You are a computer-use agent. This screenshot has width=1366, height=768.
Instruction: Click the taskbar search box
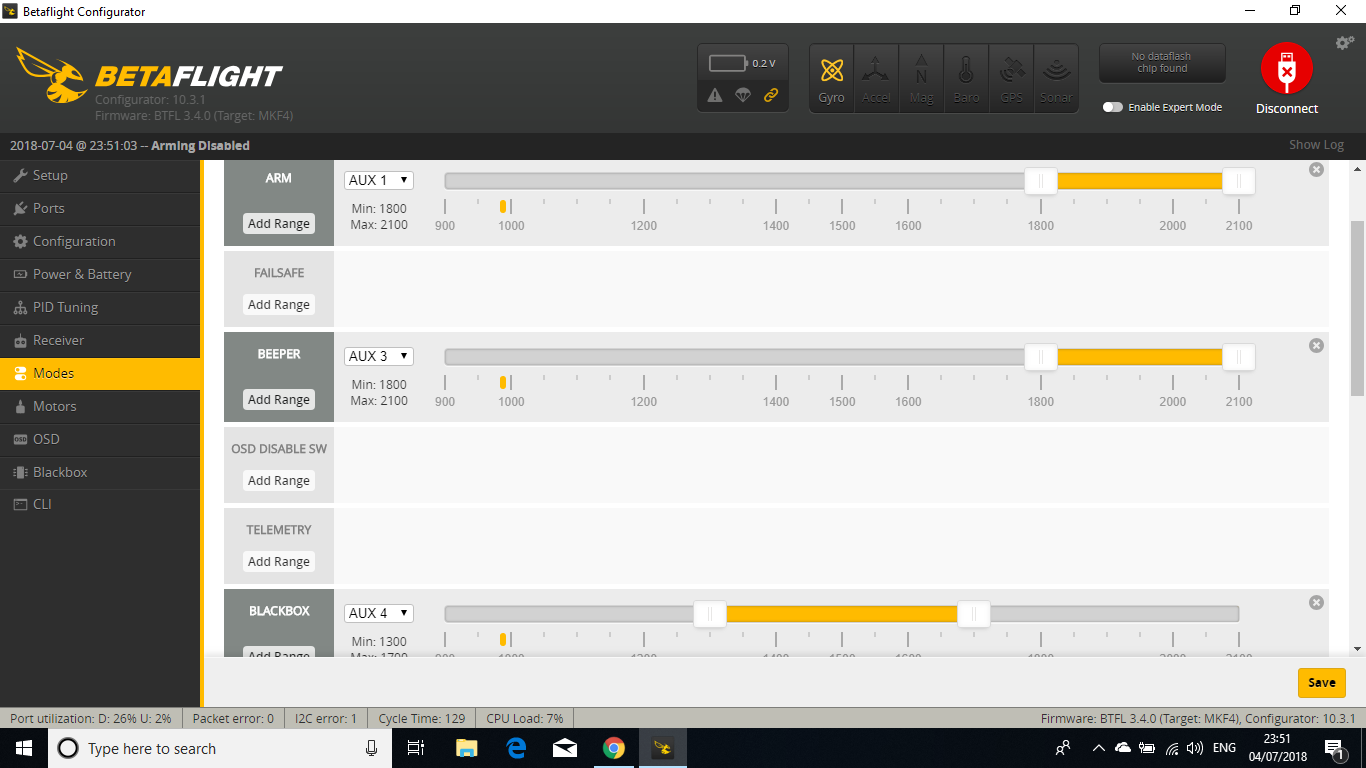pos(219,748)
